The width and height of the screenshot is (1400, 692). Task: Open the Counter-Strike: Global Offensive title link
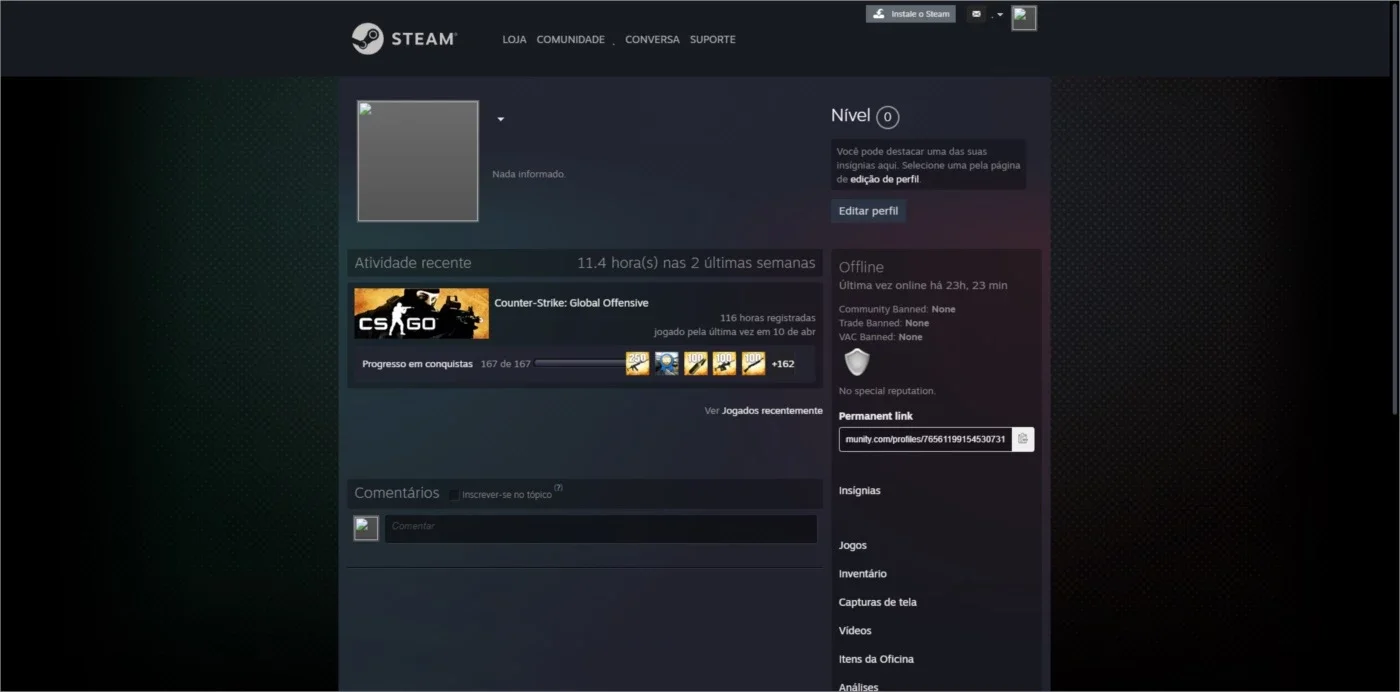[x=571, y=303]
